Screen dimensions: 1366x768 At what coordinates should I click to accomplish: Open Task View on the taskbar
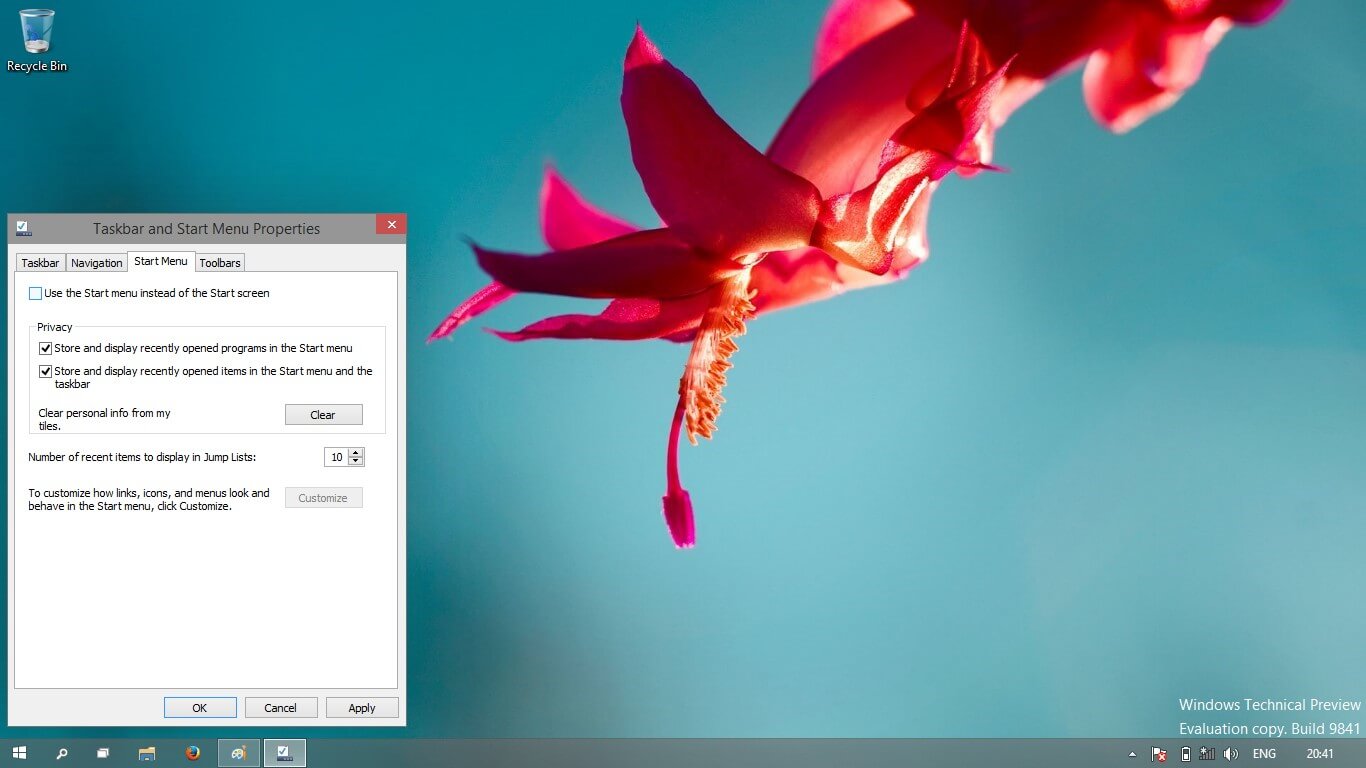(x=103, y=753)
